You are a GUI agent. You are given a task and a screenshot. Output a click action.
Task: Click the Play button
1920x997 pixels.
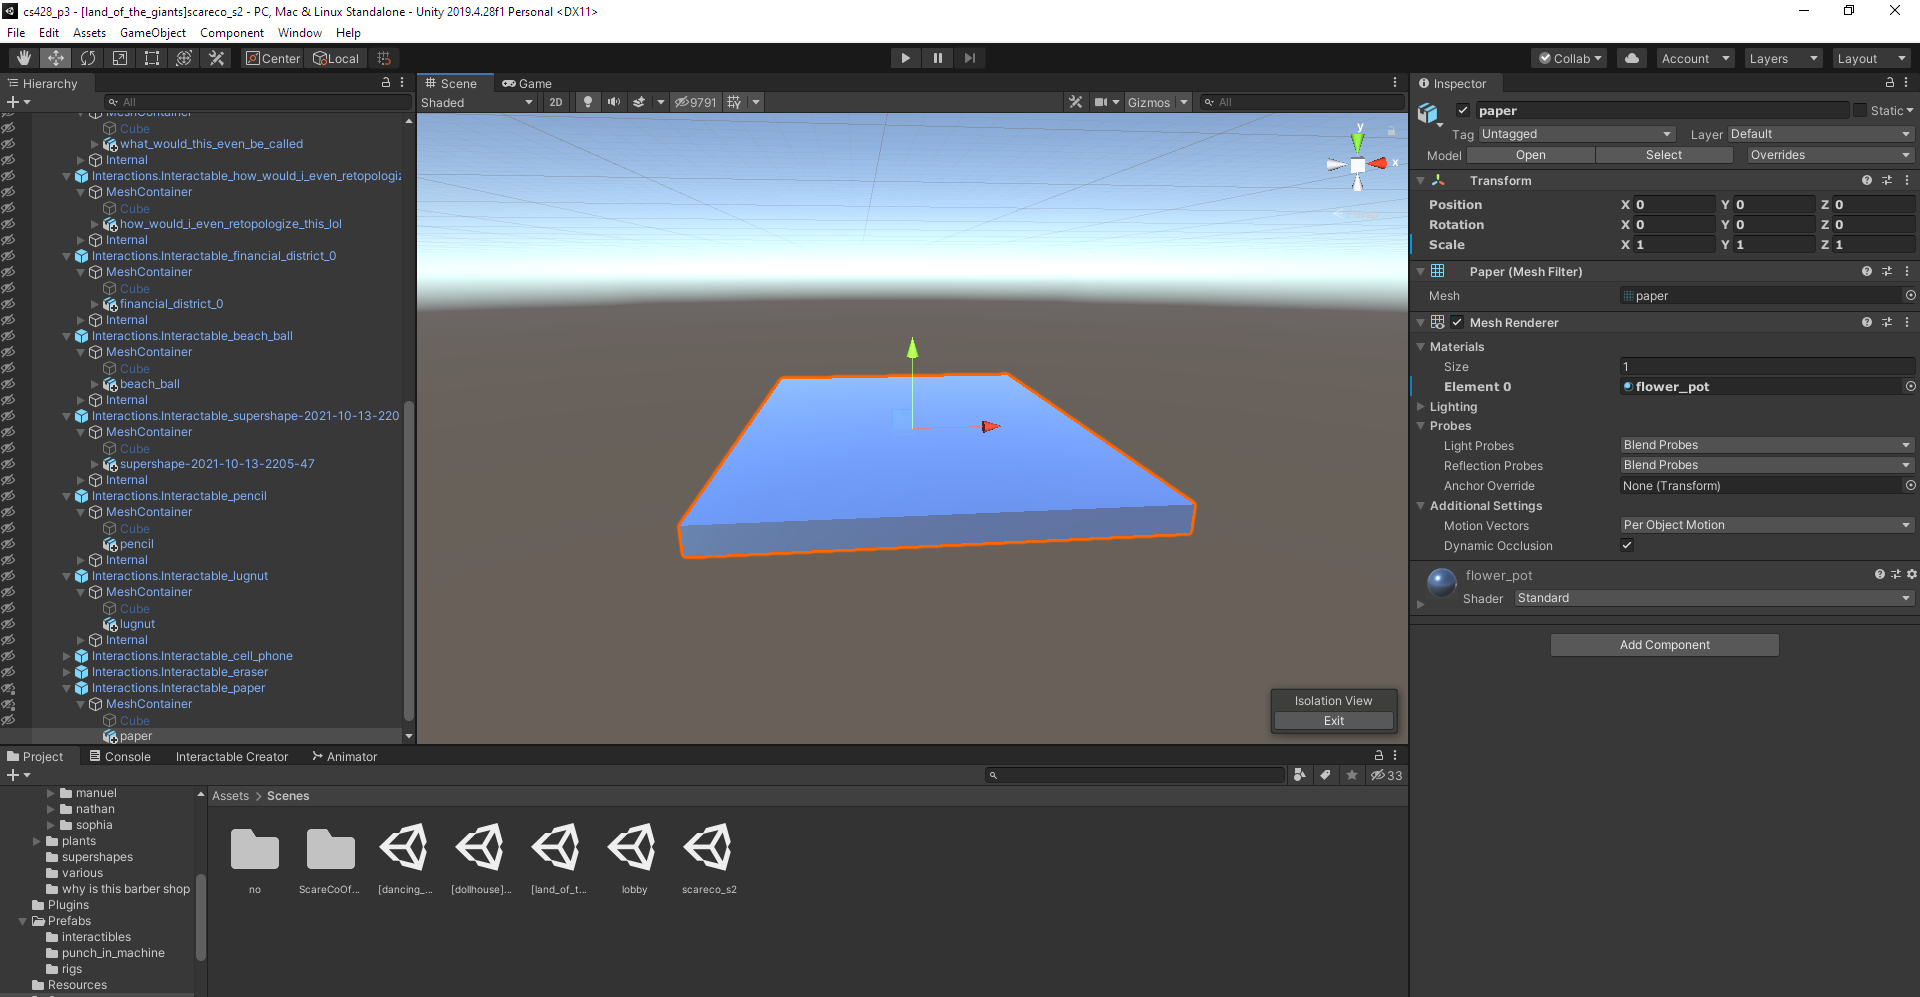(x=905, y=58)
